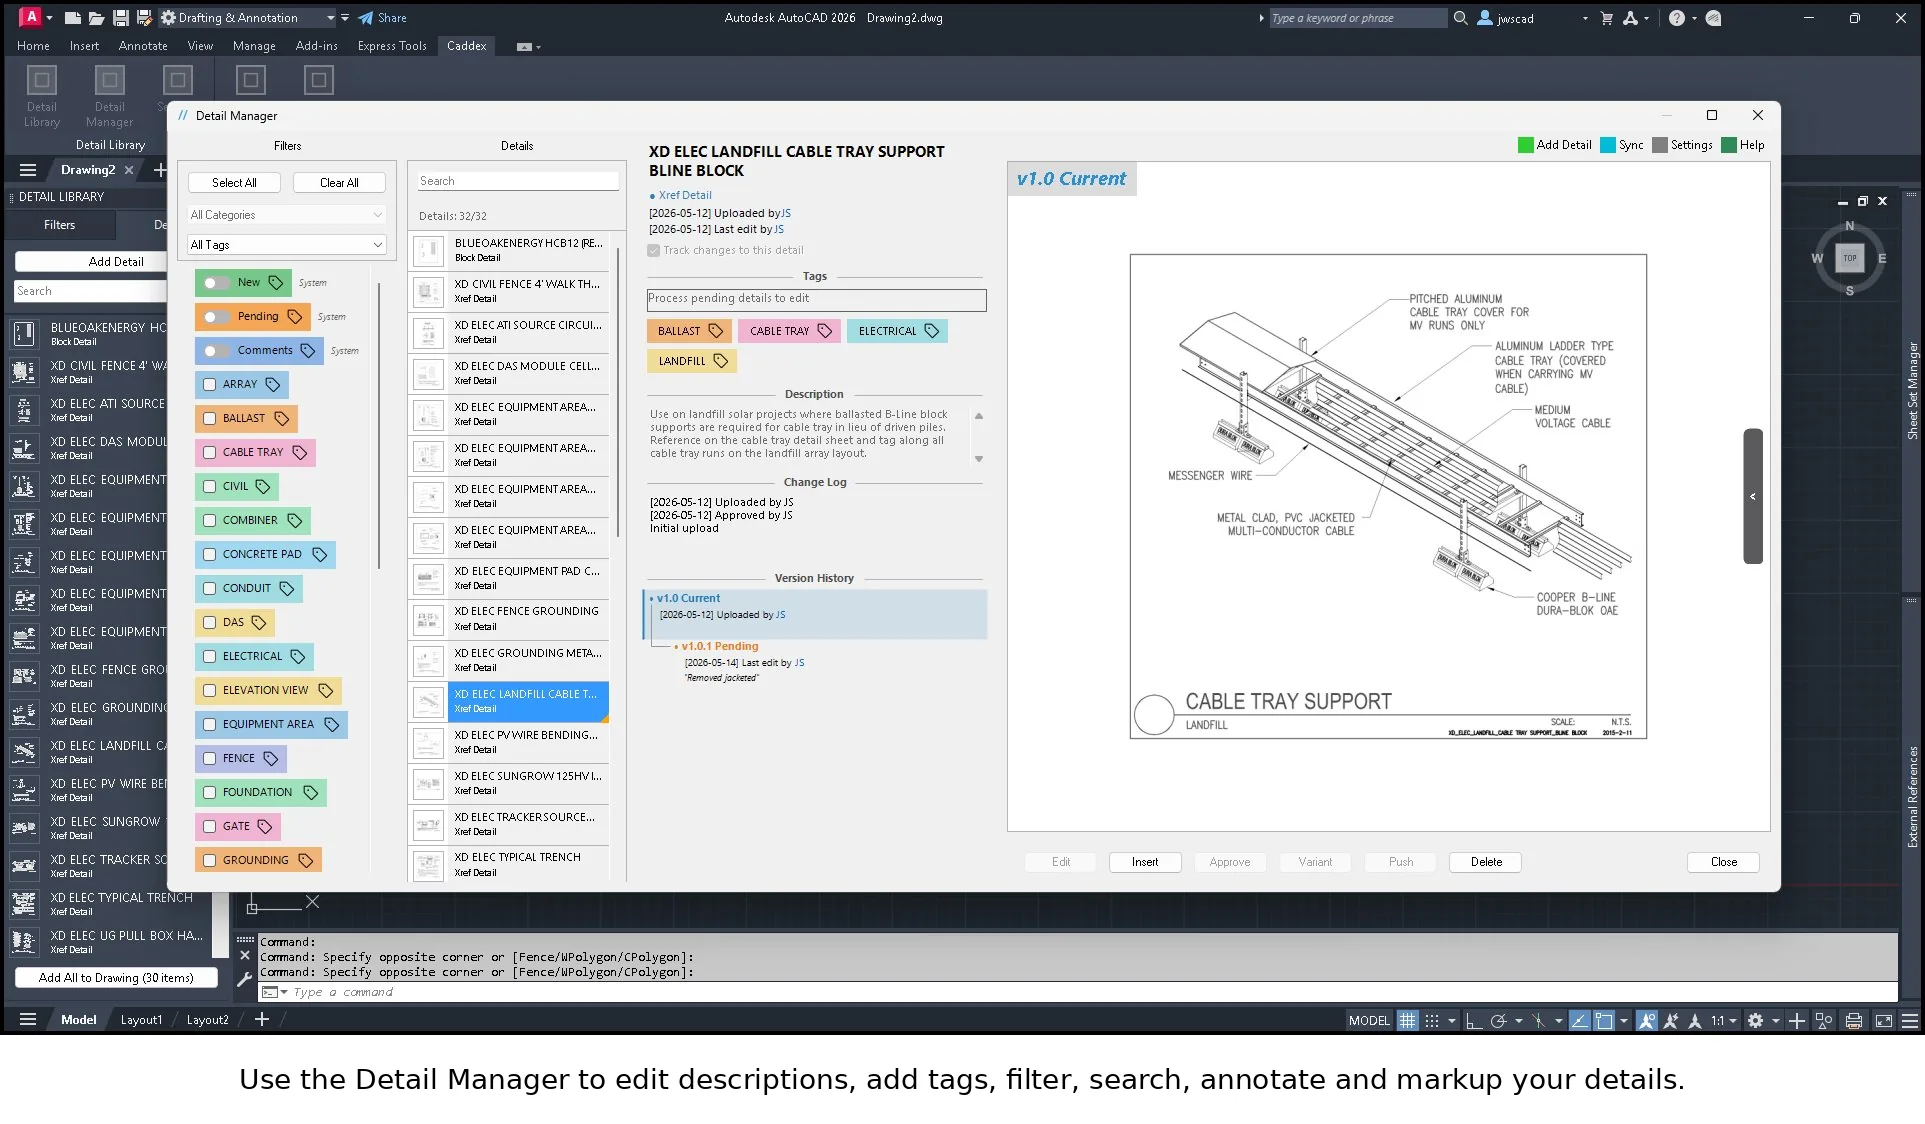Screen dimensions: 1925x1124
Task: Check the ARRAY tag filter checkbox
Action: 209,384
